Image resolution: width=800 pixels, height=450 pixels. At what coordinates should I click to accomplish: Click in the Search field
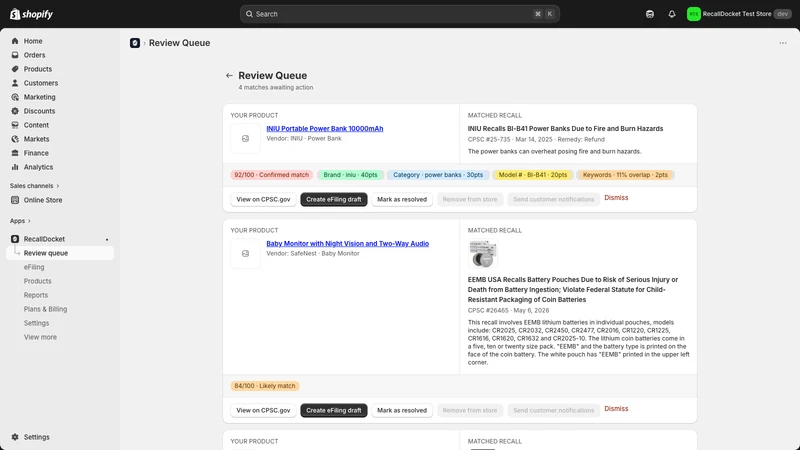click(x=399, y=14)
